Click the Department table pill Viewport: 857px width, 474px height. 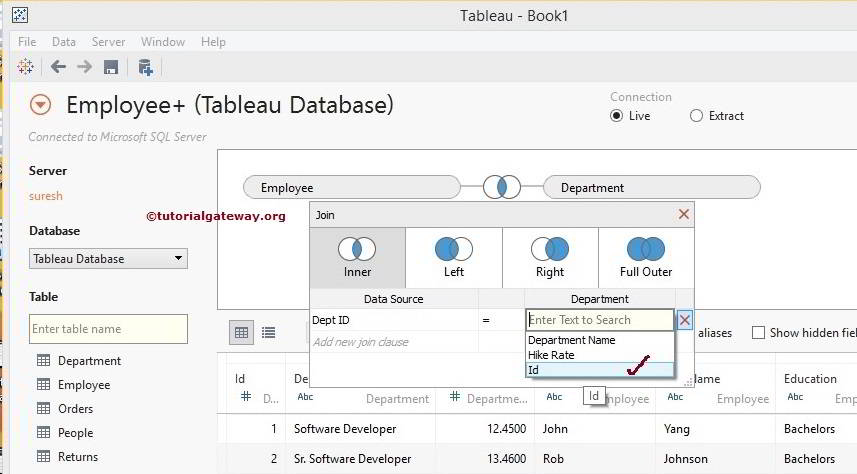tap(651, 188)
